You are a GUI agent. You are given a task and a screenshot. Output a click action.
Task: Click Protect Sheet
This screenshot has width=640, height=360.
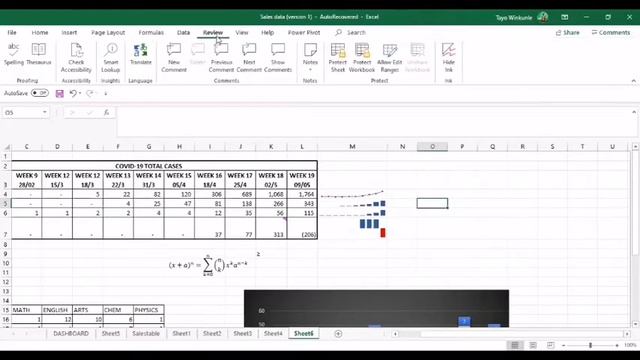[338, 58]
